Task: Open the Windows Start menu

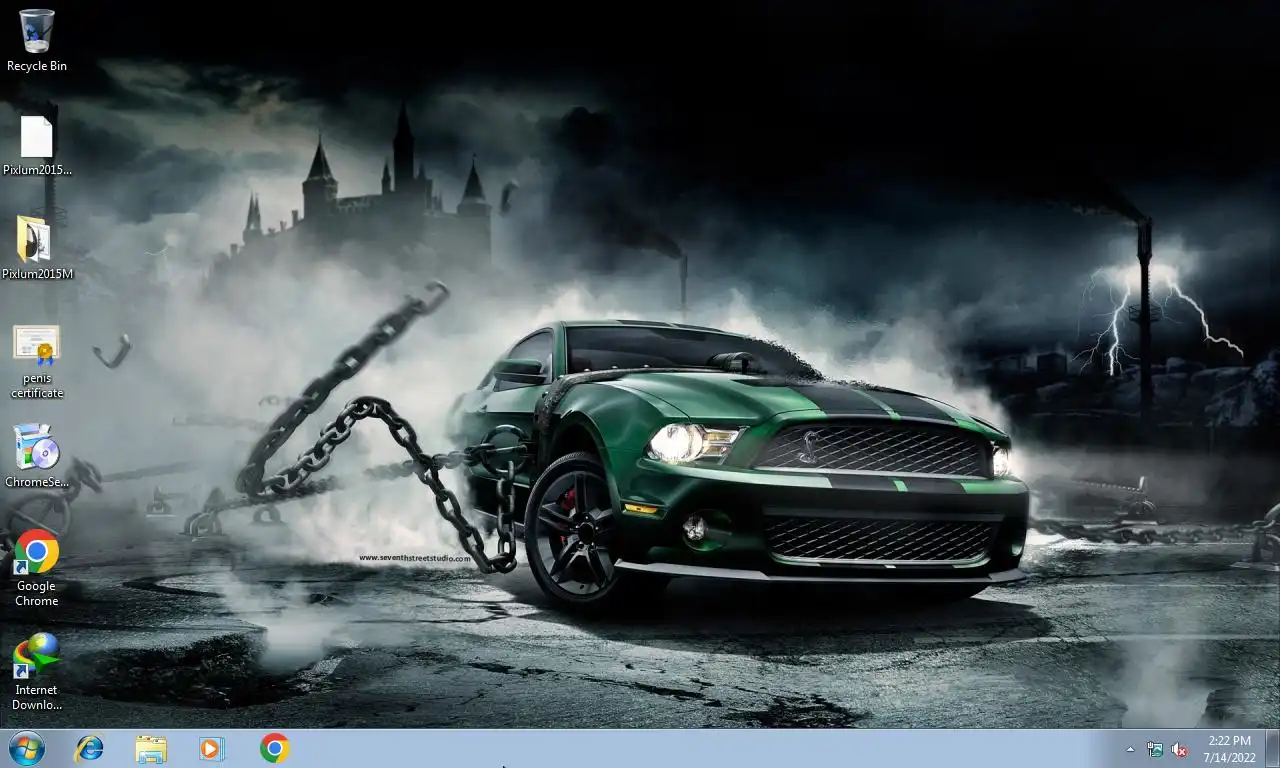Action: (x=27, y=748)
